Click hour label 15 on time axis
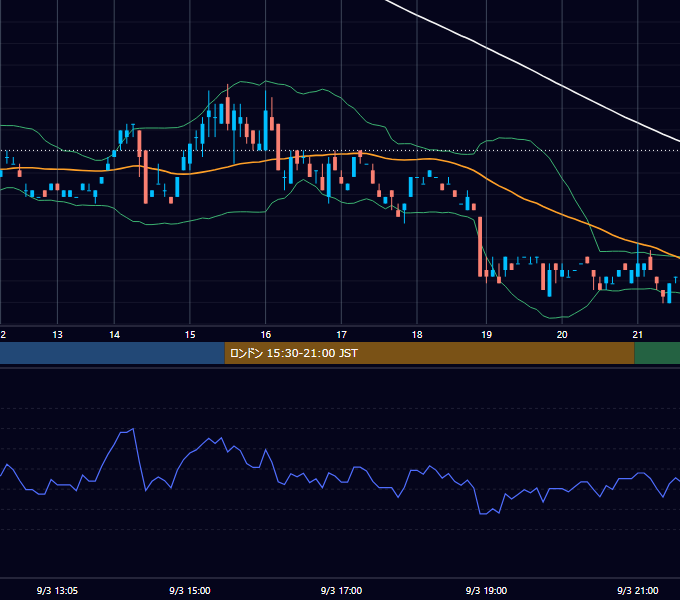The image size is (680, 600). [190, 335]
